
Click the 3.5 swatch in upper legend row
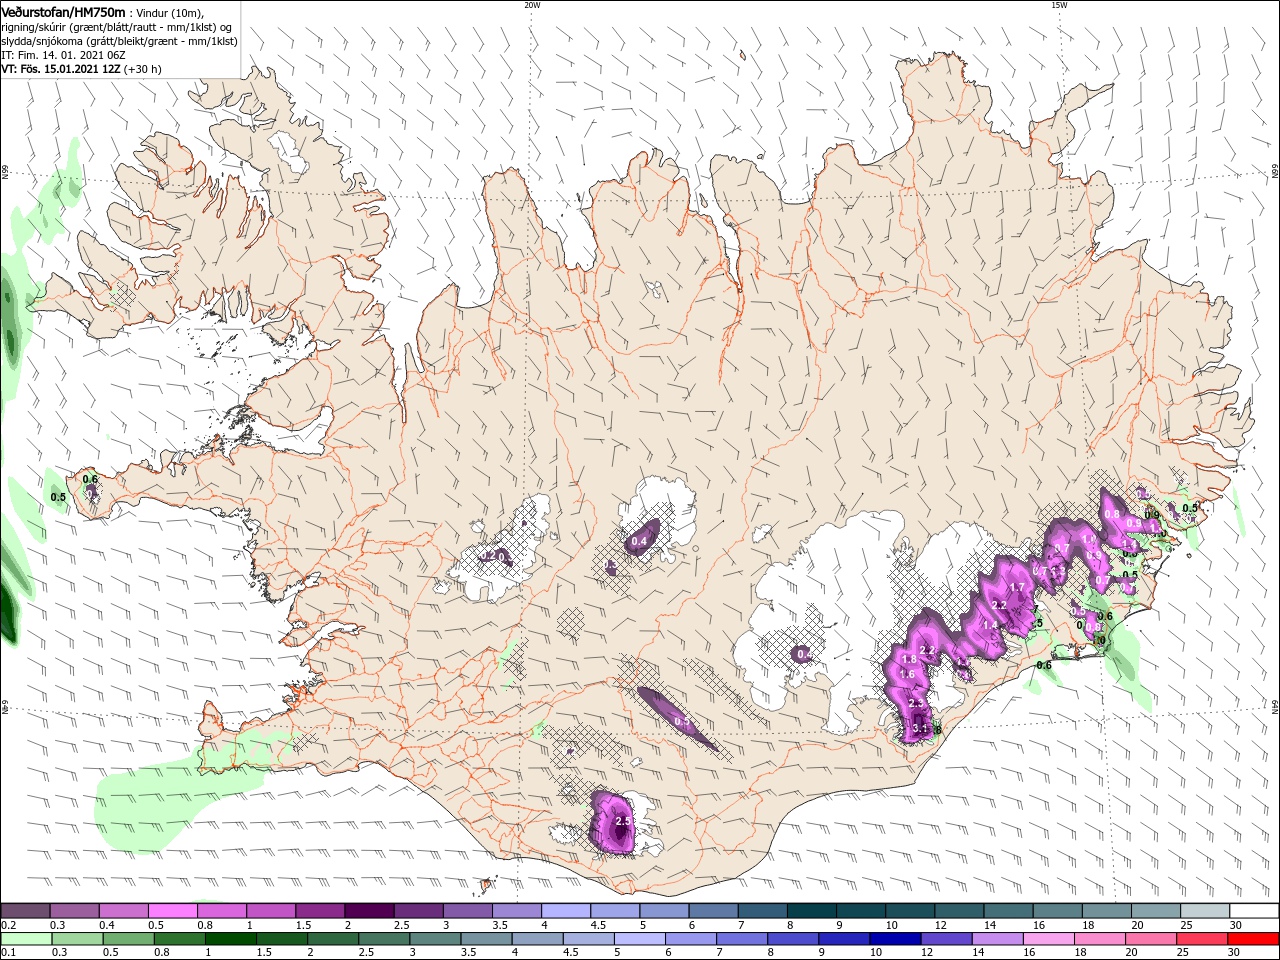click(516, 910)
